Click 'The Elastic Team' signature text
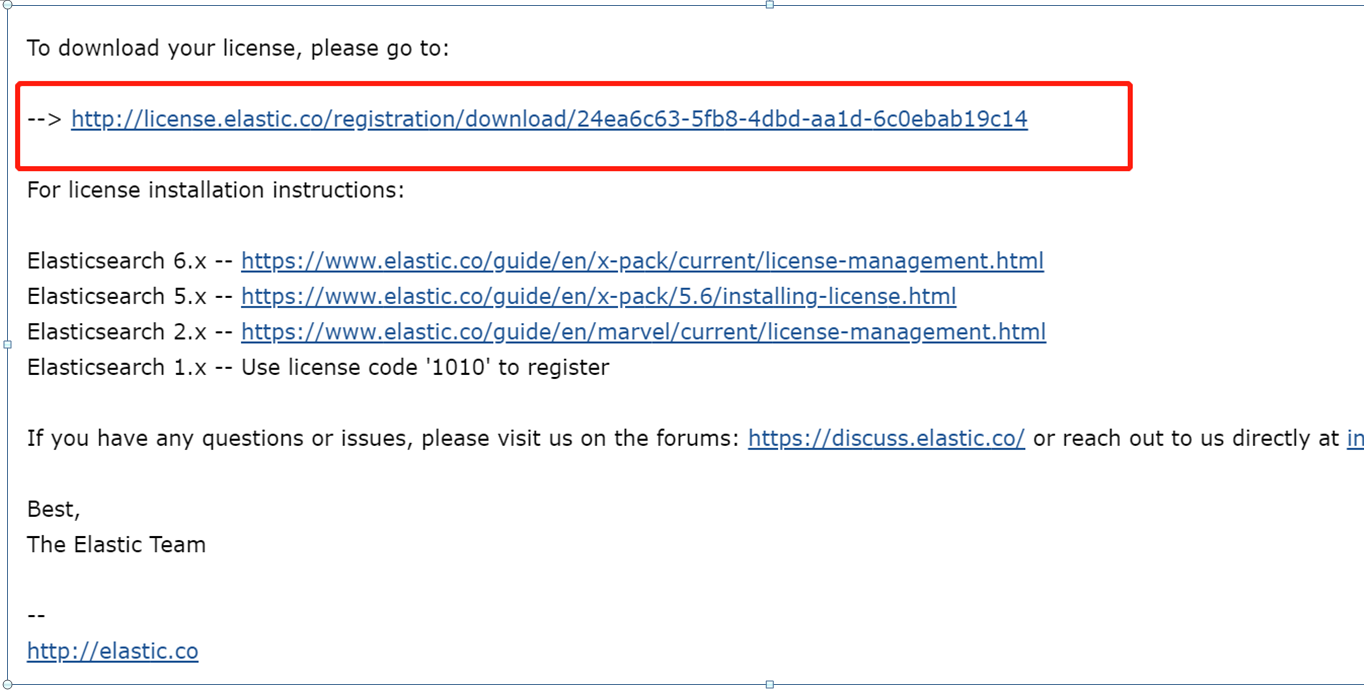The image size is (1364, 696). 116,545
